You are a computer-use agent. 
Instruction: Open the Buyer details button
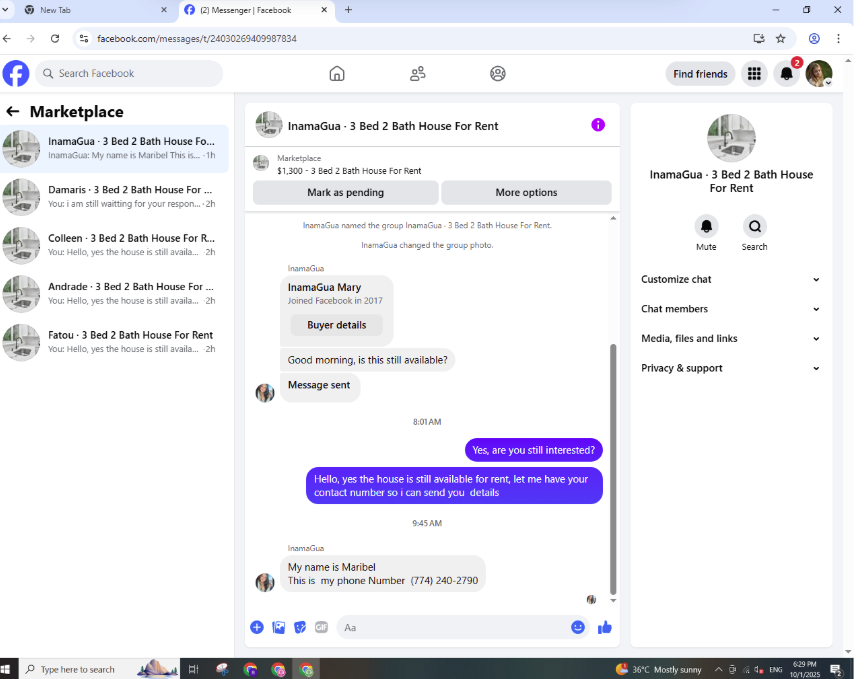(x=337, y=325)
